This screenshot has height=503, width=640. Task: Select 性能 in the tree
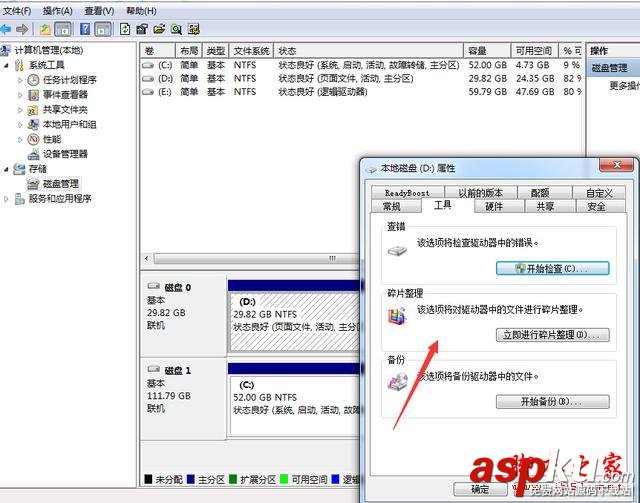(52, 139)
